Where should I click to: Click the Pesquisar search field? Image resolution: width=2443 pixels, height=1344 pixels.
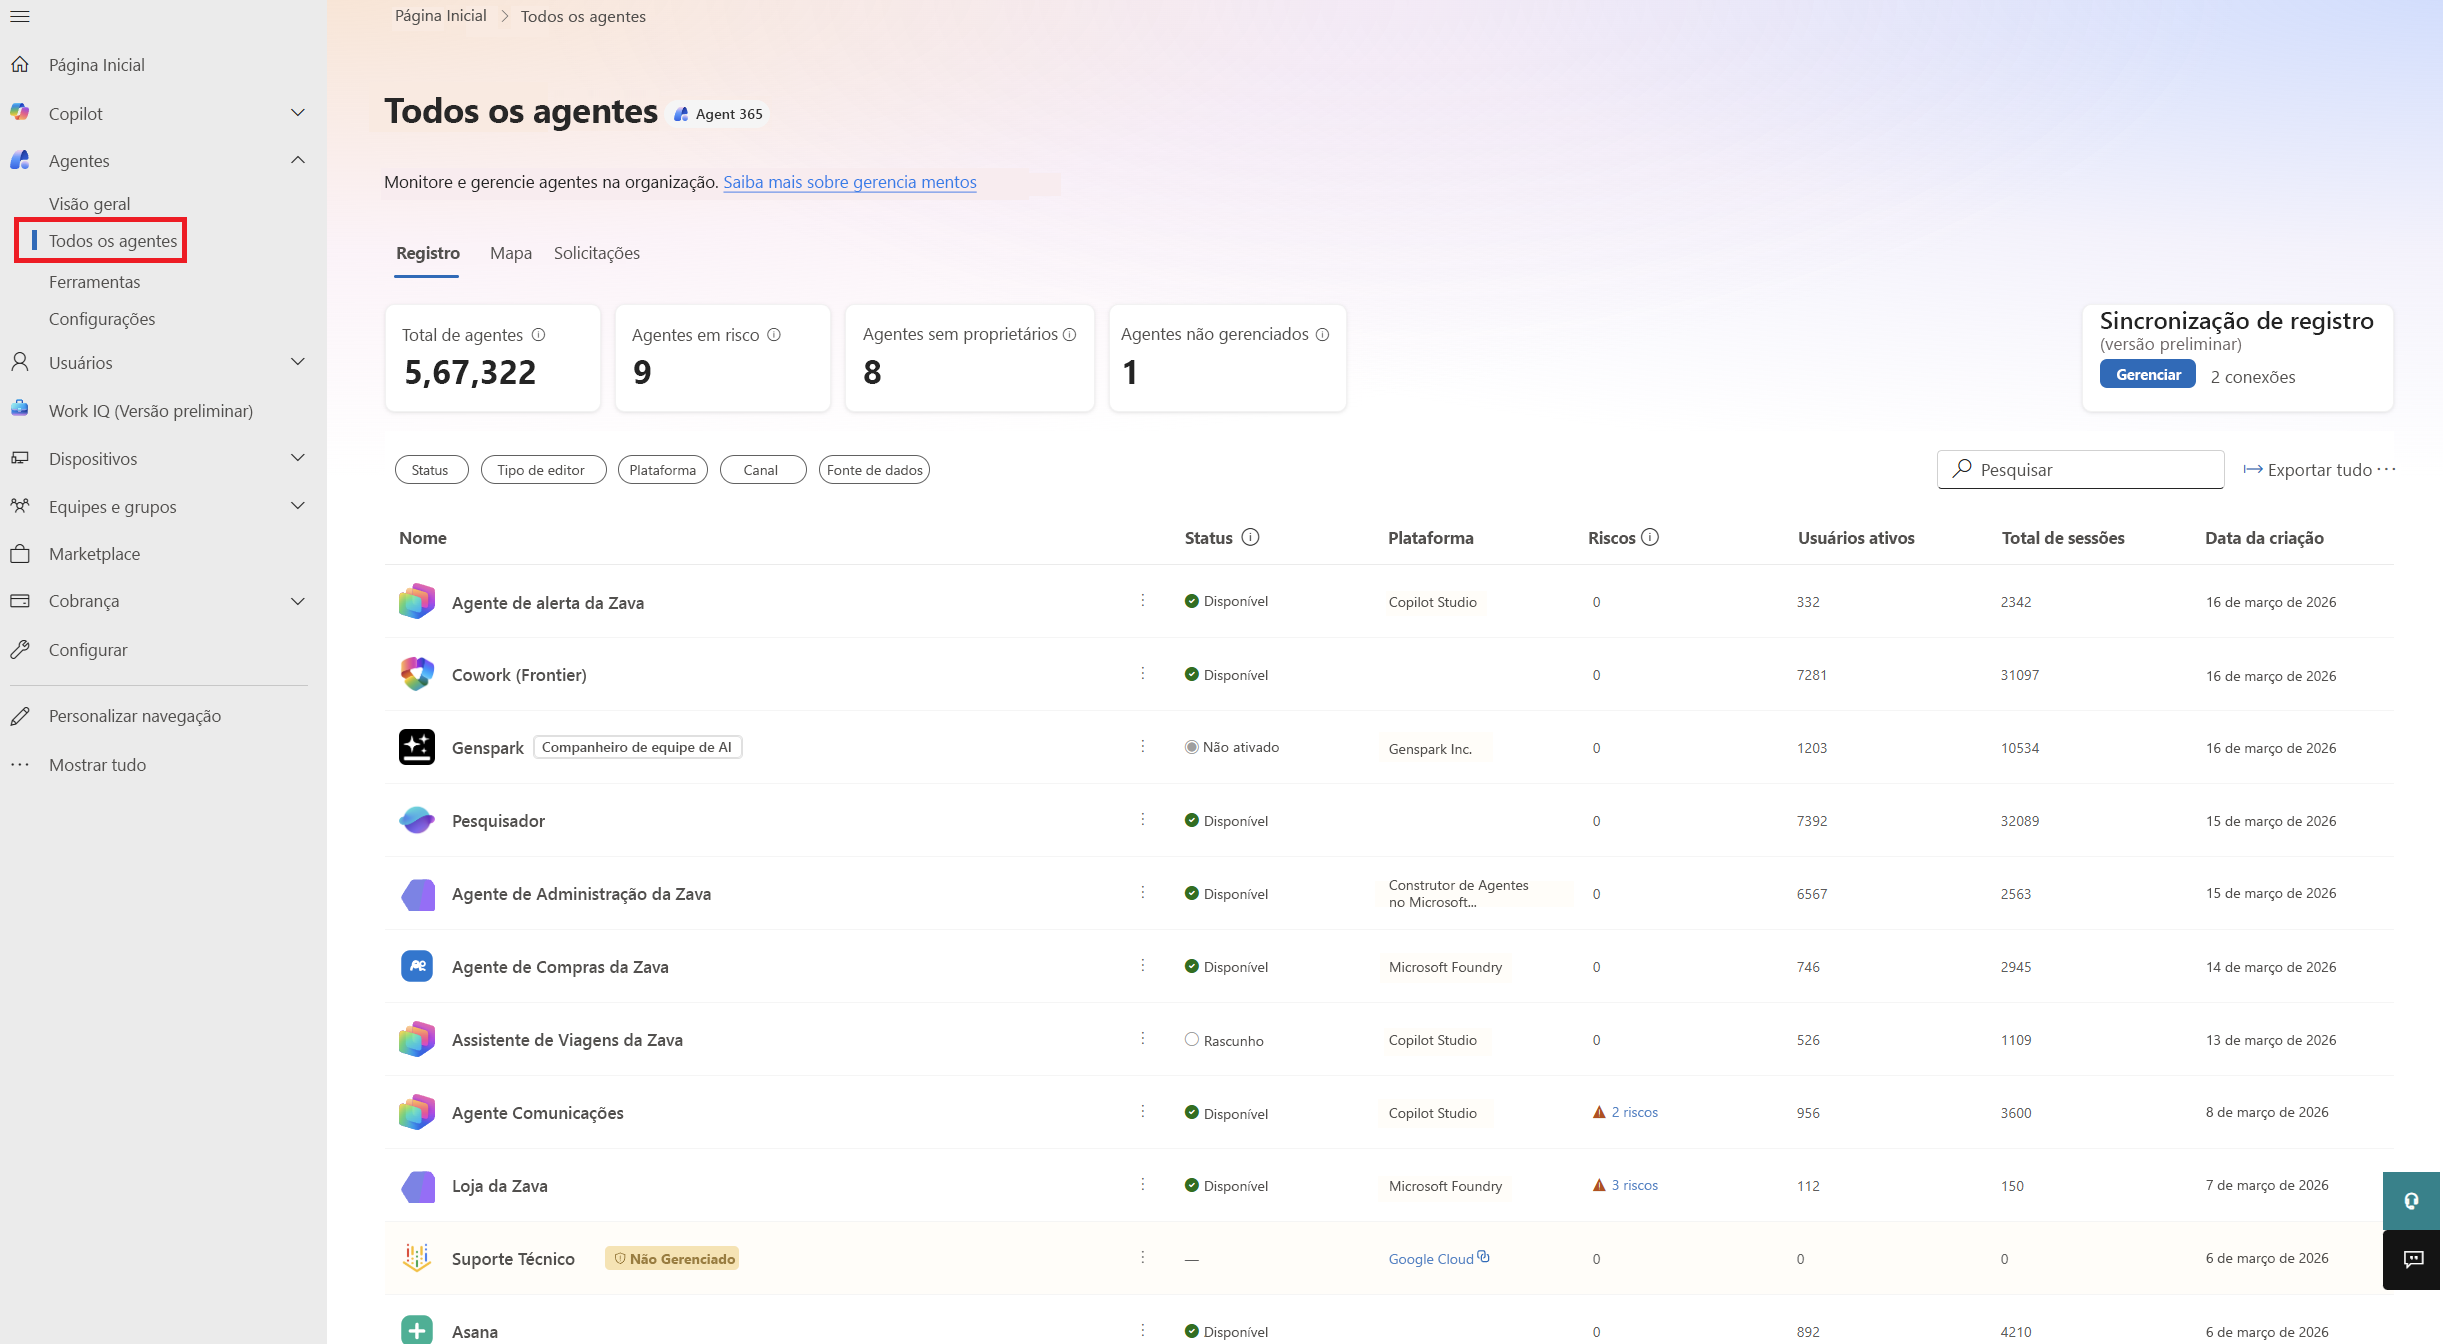pos(2081,470)
